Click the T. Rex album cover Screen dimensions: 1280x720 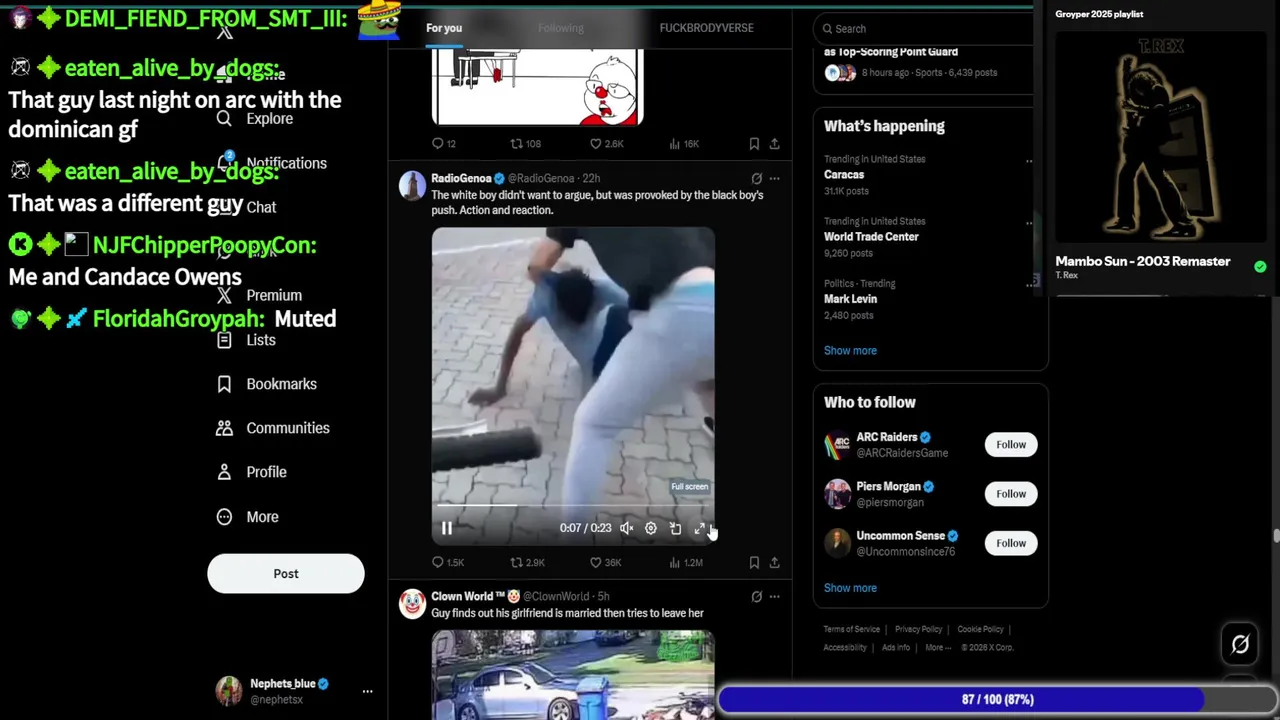[1160, 137]
